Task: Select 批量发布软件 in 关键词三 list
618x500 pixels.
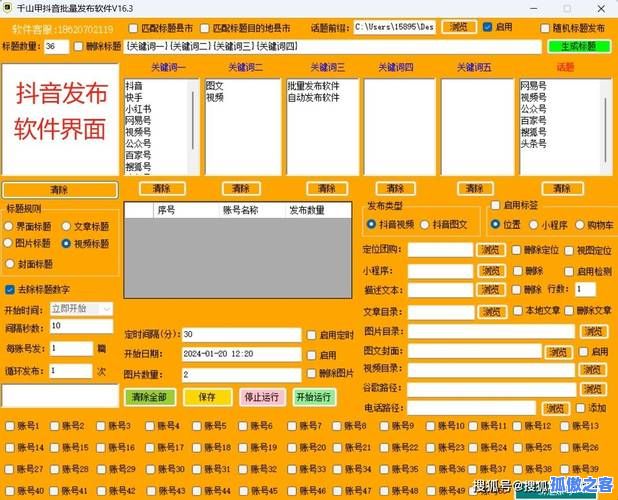Action: (x=313, y=86)
